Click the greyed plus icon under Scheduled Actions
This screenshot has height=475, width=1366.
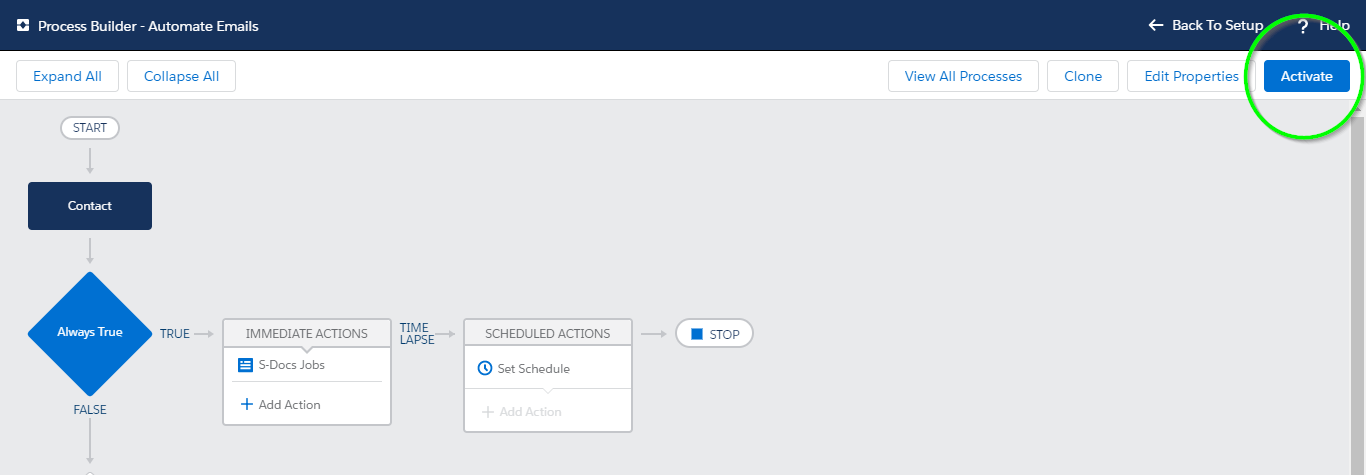pos(488,411)
